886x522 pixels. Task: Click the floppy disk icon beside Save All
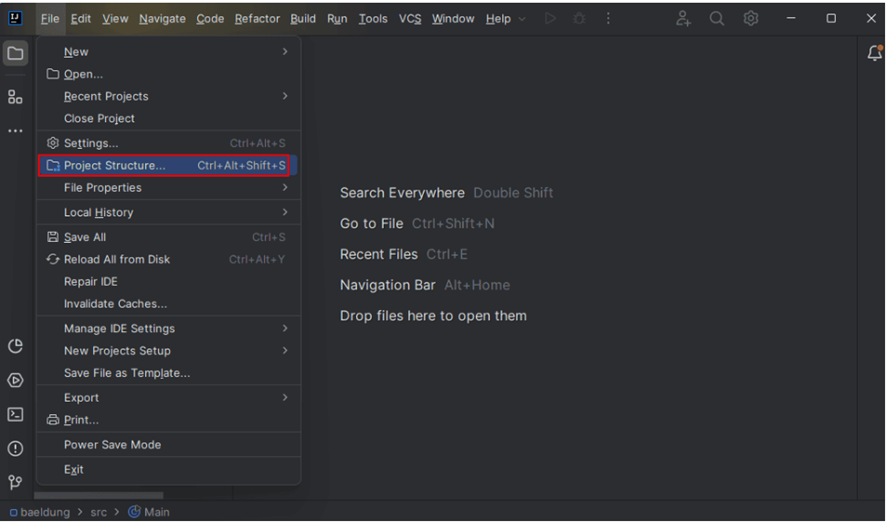click(x=53, y=237)
